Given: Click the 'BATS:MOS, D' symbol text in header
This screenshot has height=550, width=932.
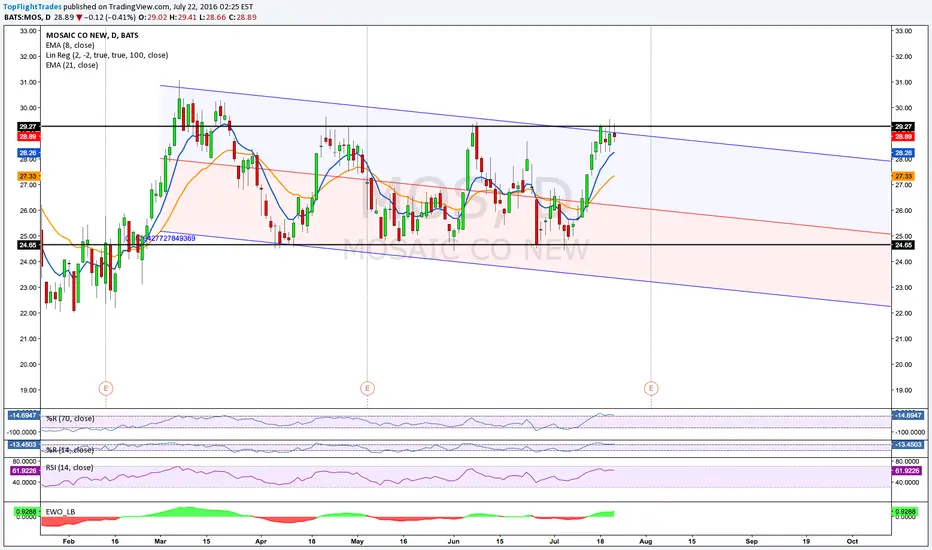Looking at the screenshot, I should point(27,17).
